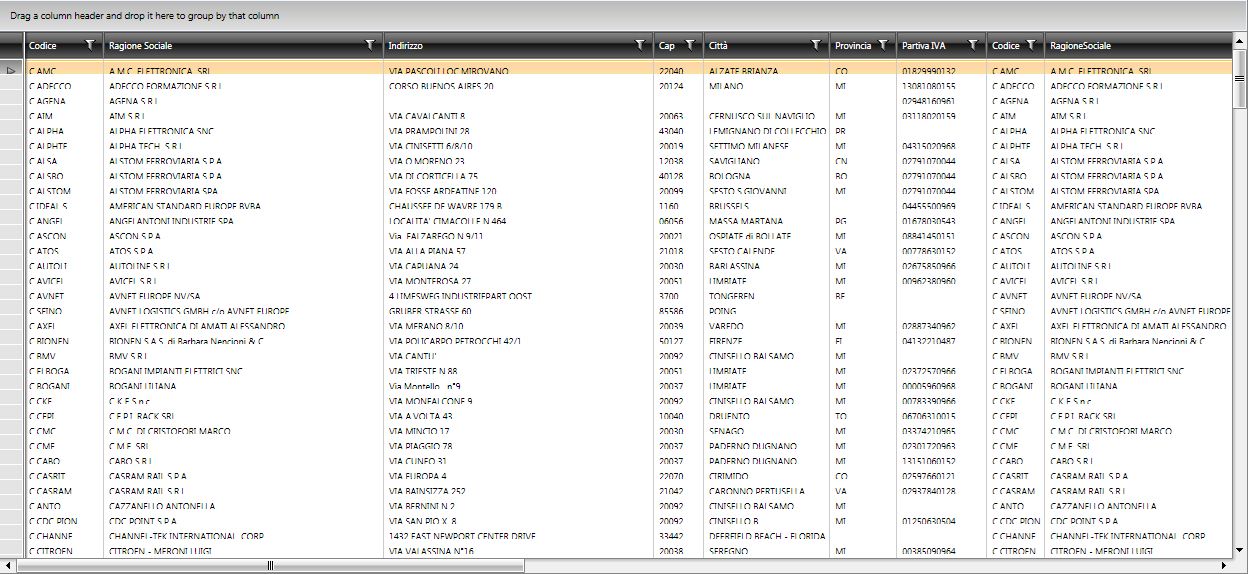
Task: Open the Cap column filter funnel
Action: [689, 45]
